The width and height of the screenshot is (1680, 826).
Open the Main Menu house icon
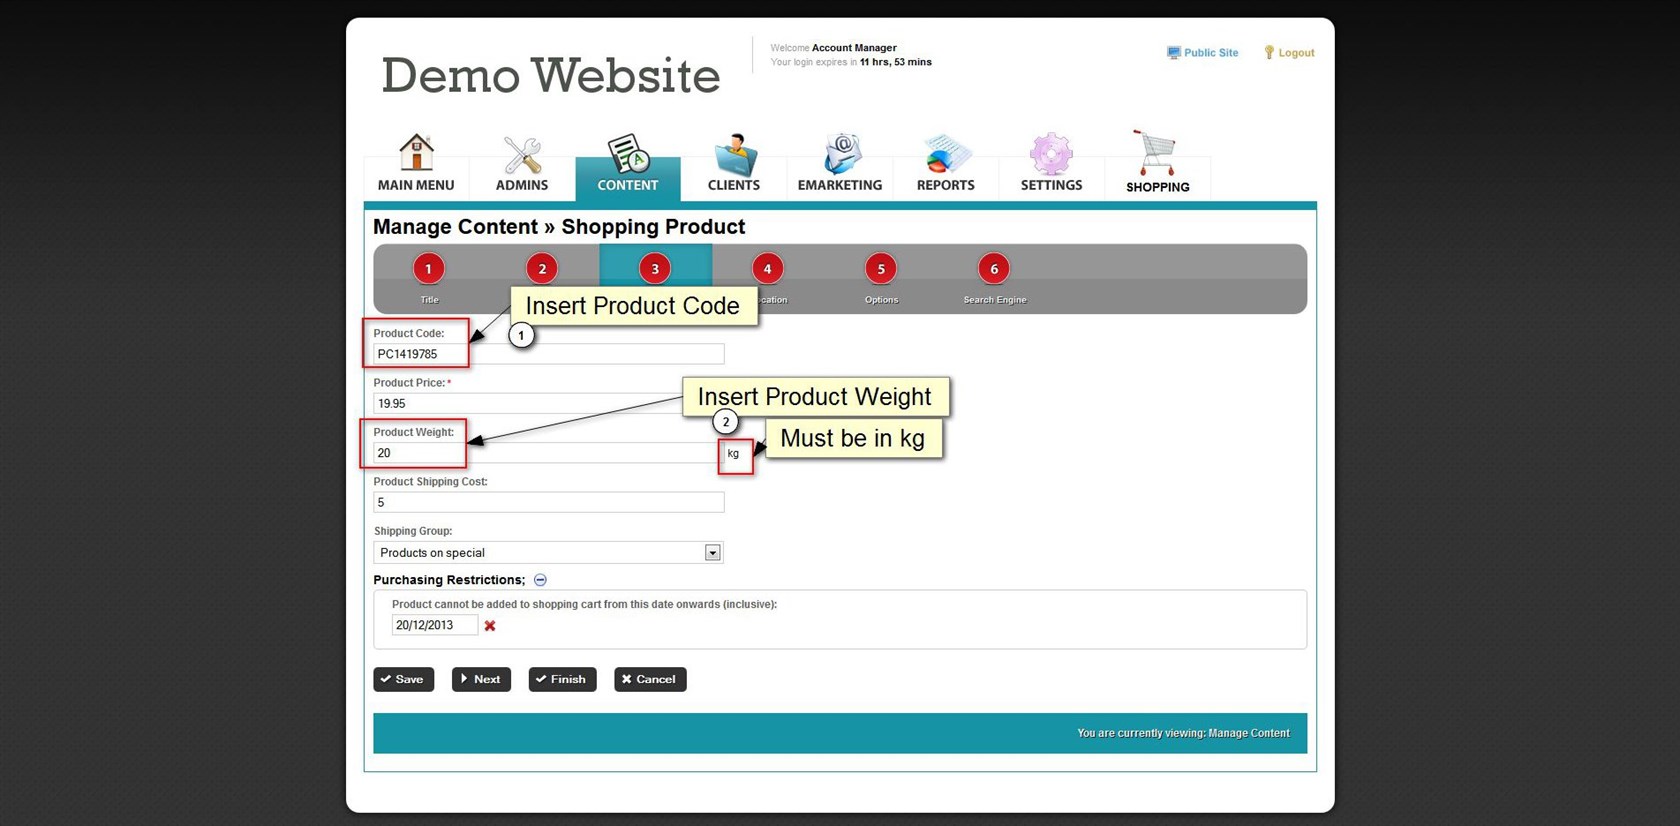416,154
